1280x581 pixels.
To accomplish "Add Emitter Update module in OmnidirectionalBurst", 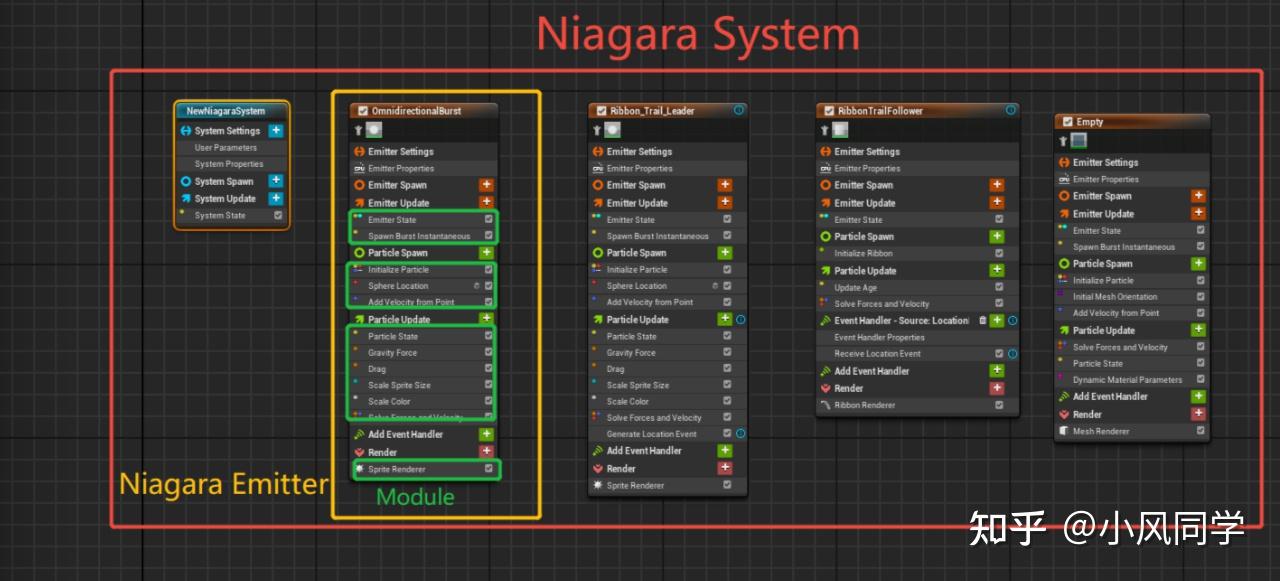I will [x=486, y=202].
